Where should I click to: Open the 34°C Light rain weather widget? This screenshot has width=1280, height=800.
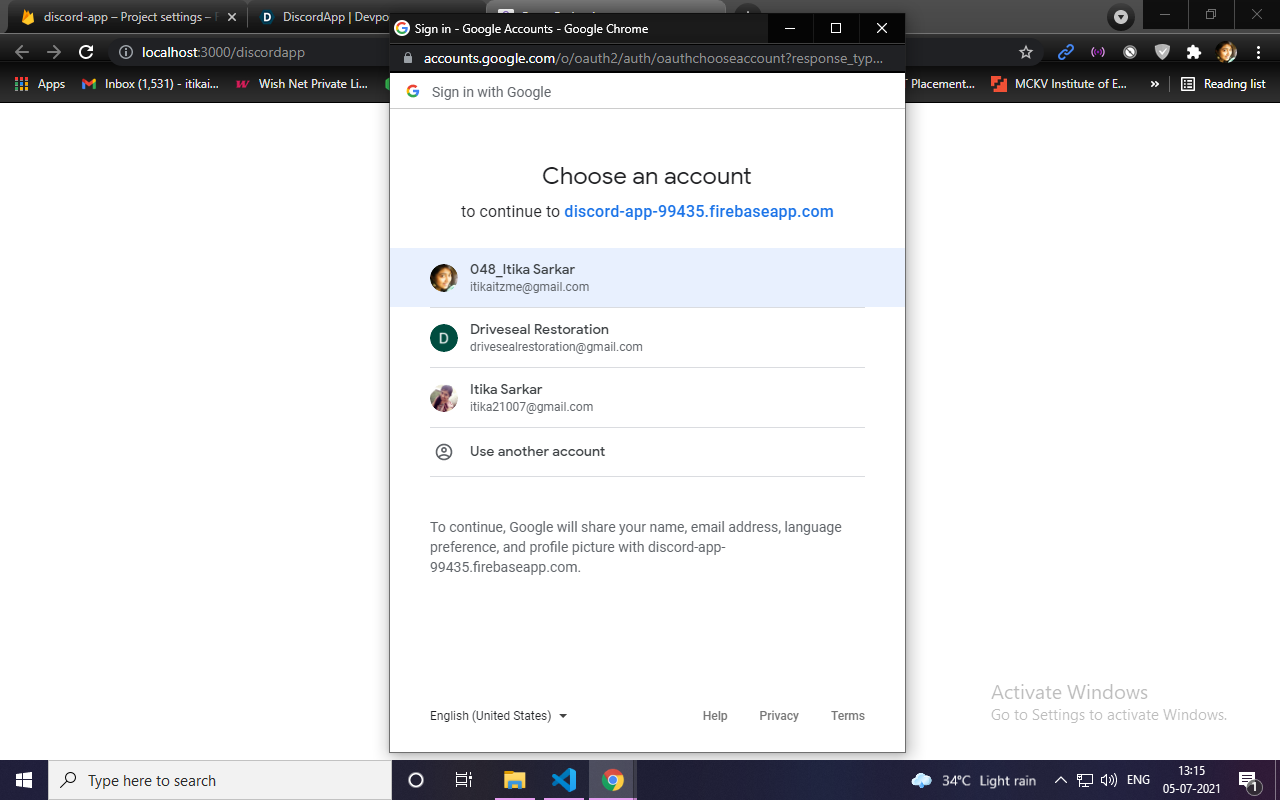pyautogui.click(x=973, y=780)
